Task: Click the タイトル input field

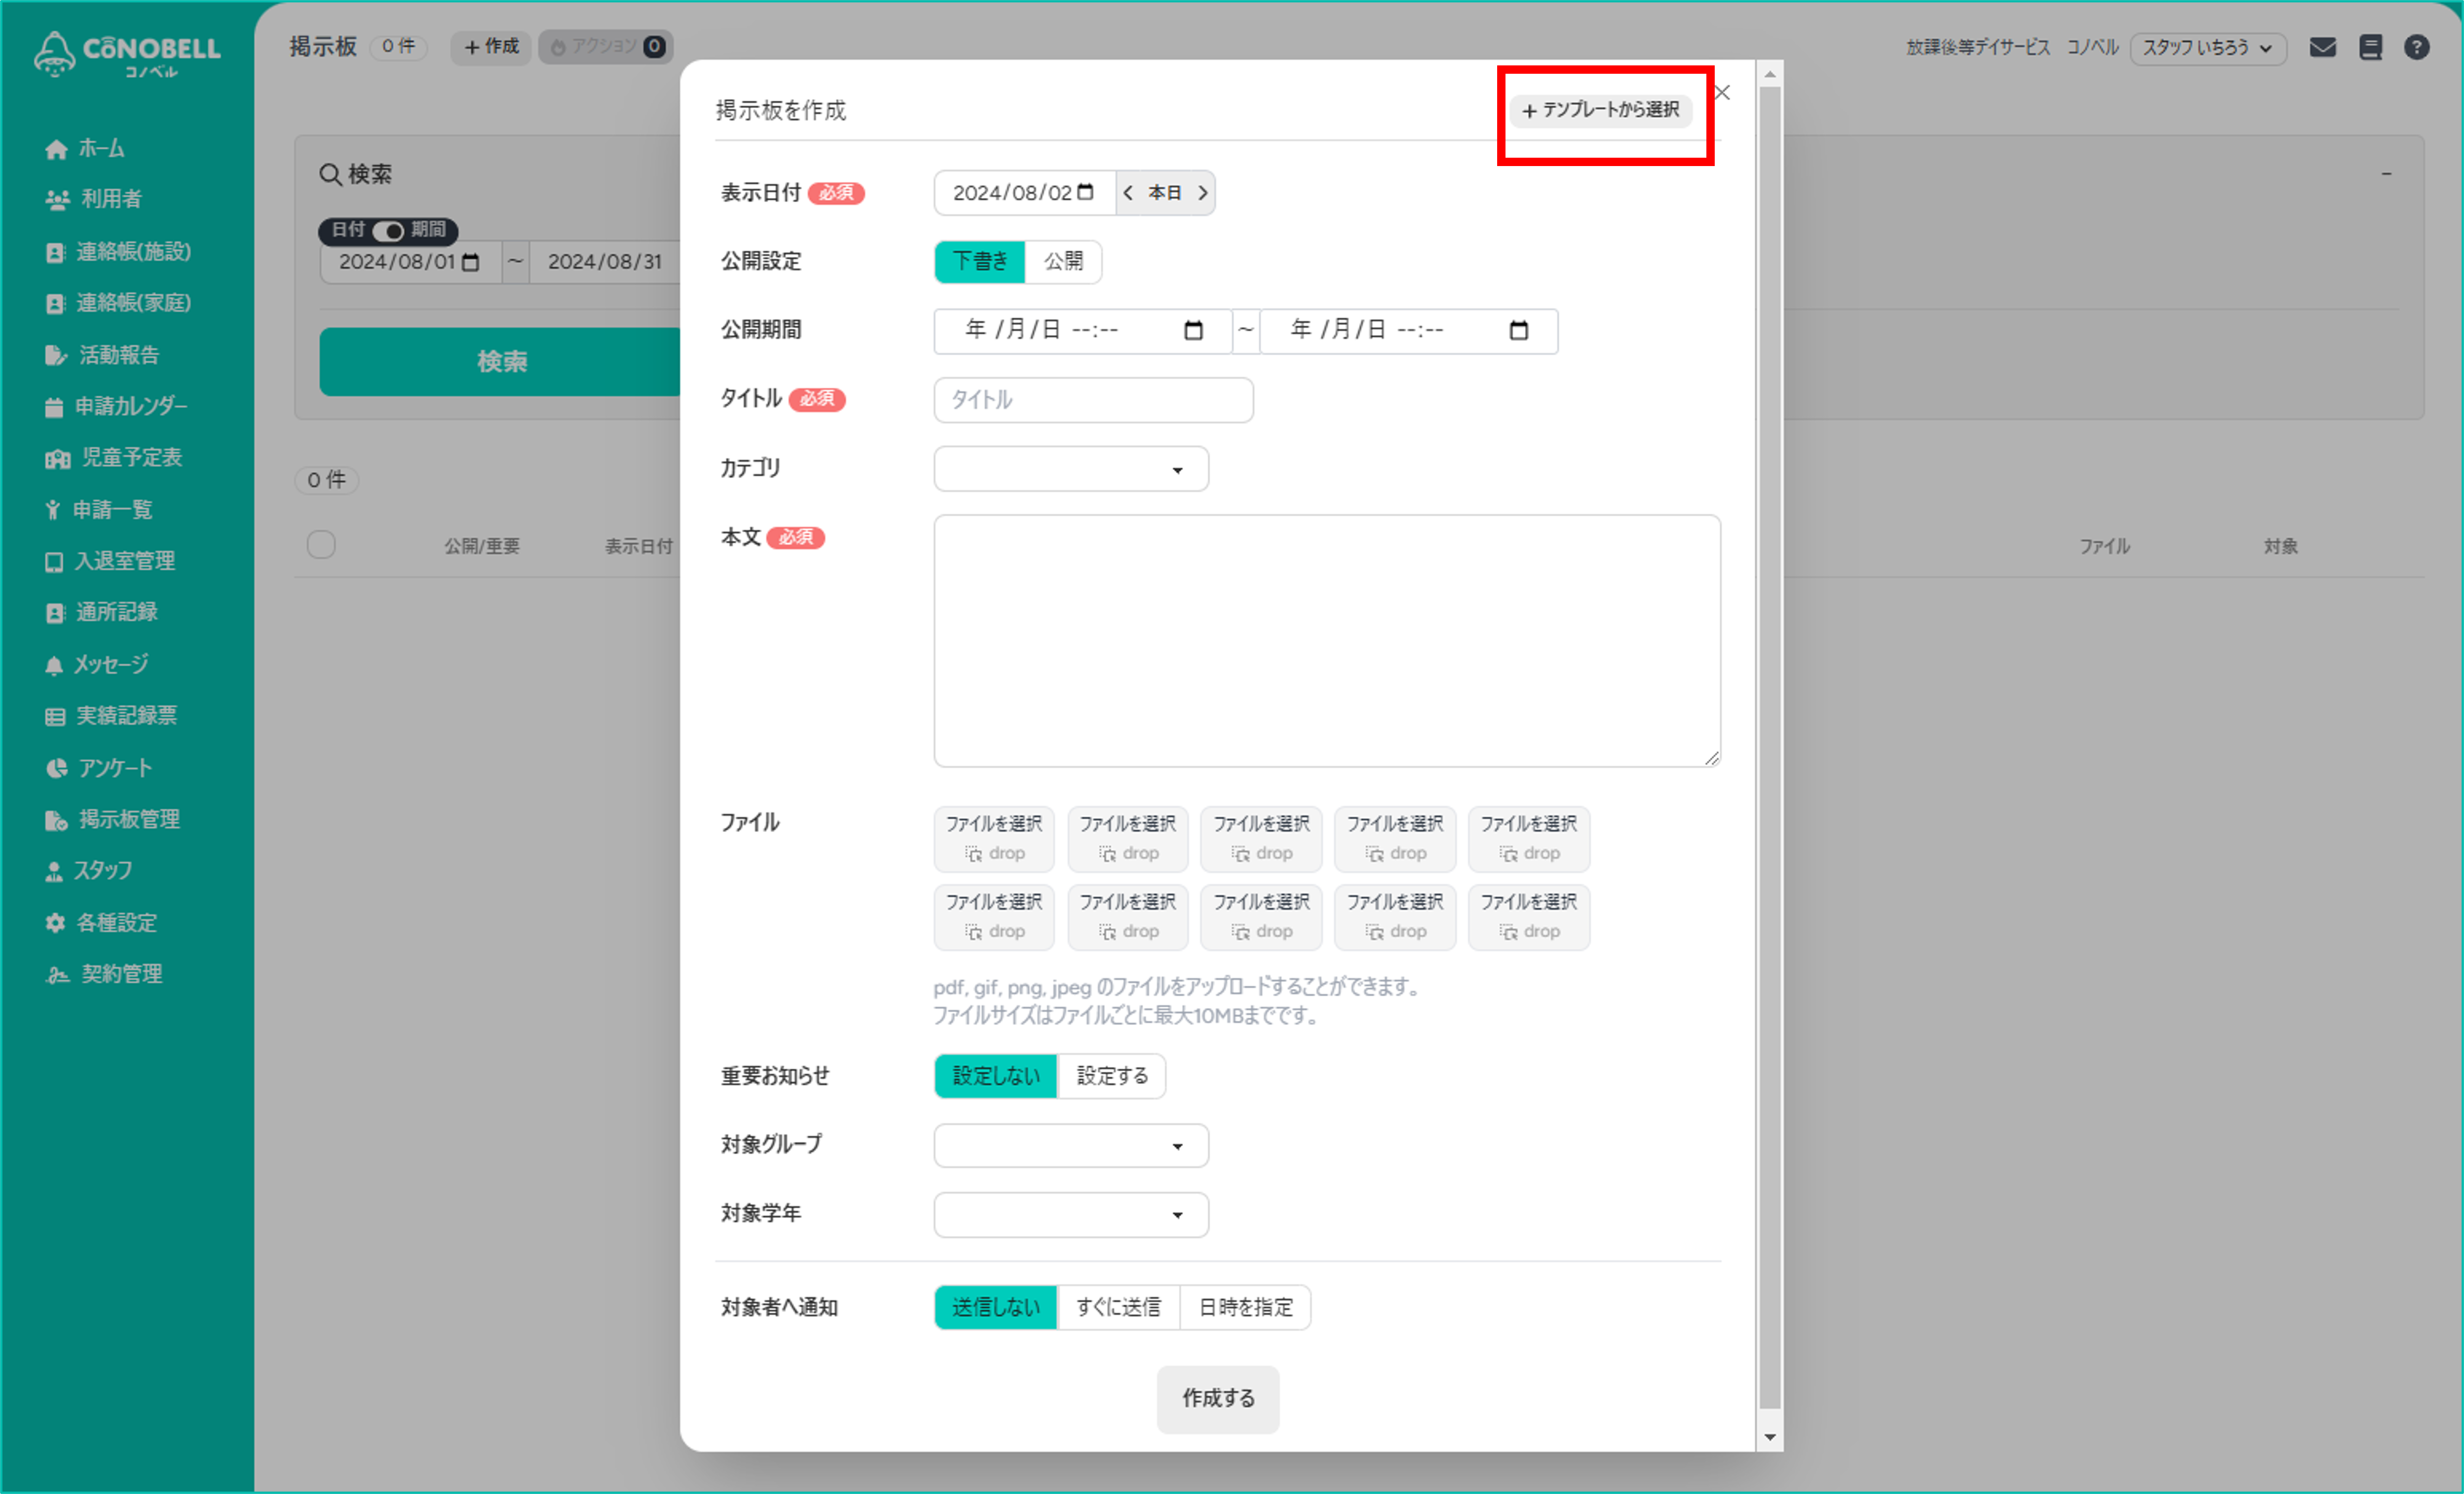Action: [x=1093, y=400]
